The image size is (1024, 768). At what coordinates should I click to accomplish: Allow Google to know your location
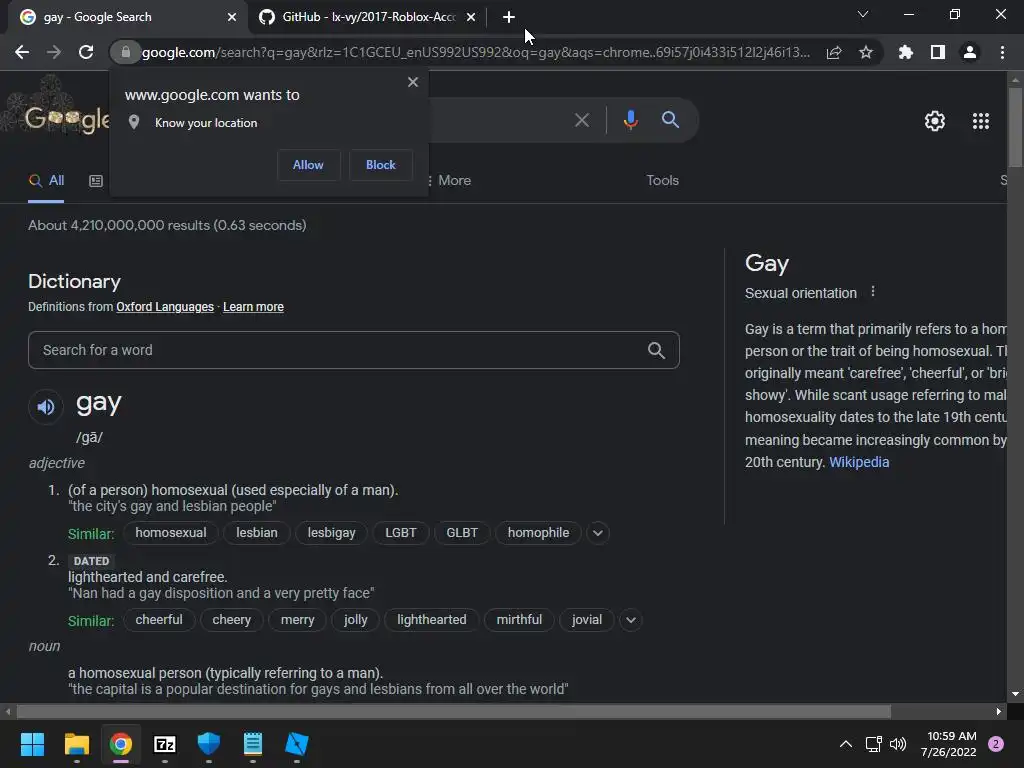[x=308, y=165]
